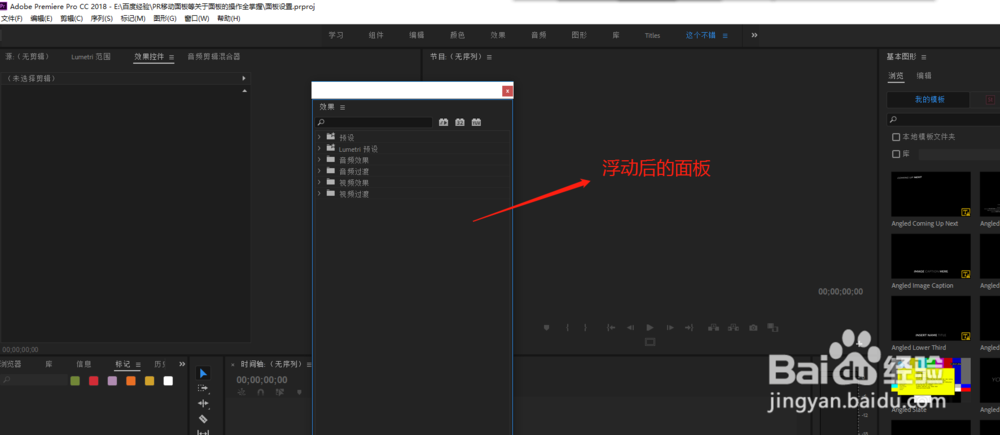Filter markers by orange color swatch
The image size is (1000, 435).
pyautogui.click(x=131, y=381)
